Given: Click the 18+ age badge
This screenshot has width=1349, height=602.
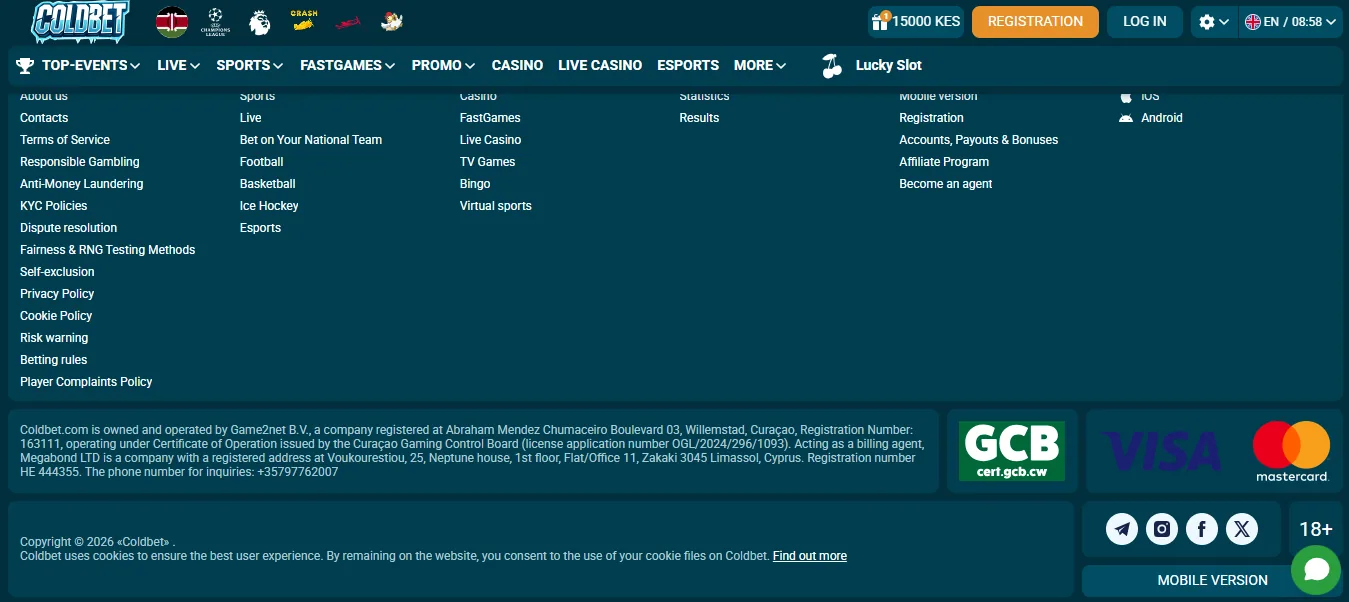Looking at the screenshot, I should click(1316, 530).
